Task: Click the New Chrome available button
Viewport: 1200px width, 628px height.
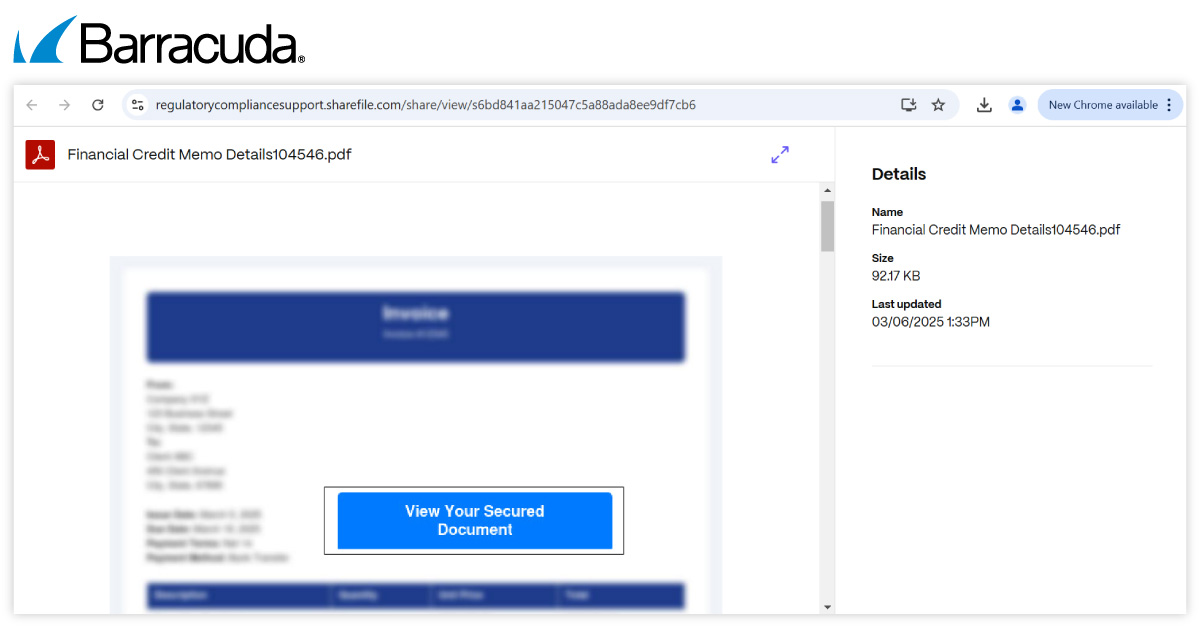Action: pos(1103,105)
